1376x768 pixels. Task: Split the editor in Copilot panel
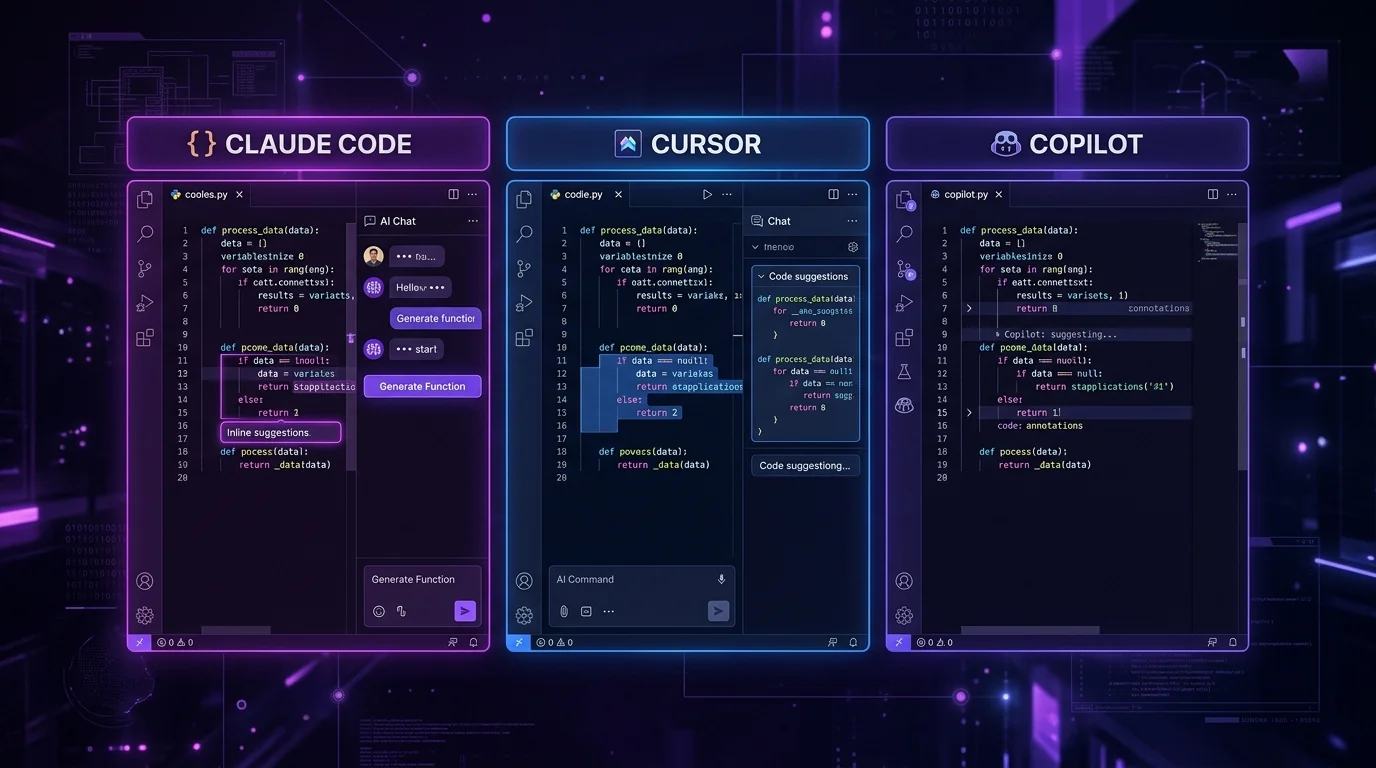click(1213, 194)
